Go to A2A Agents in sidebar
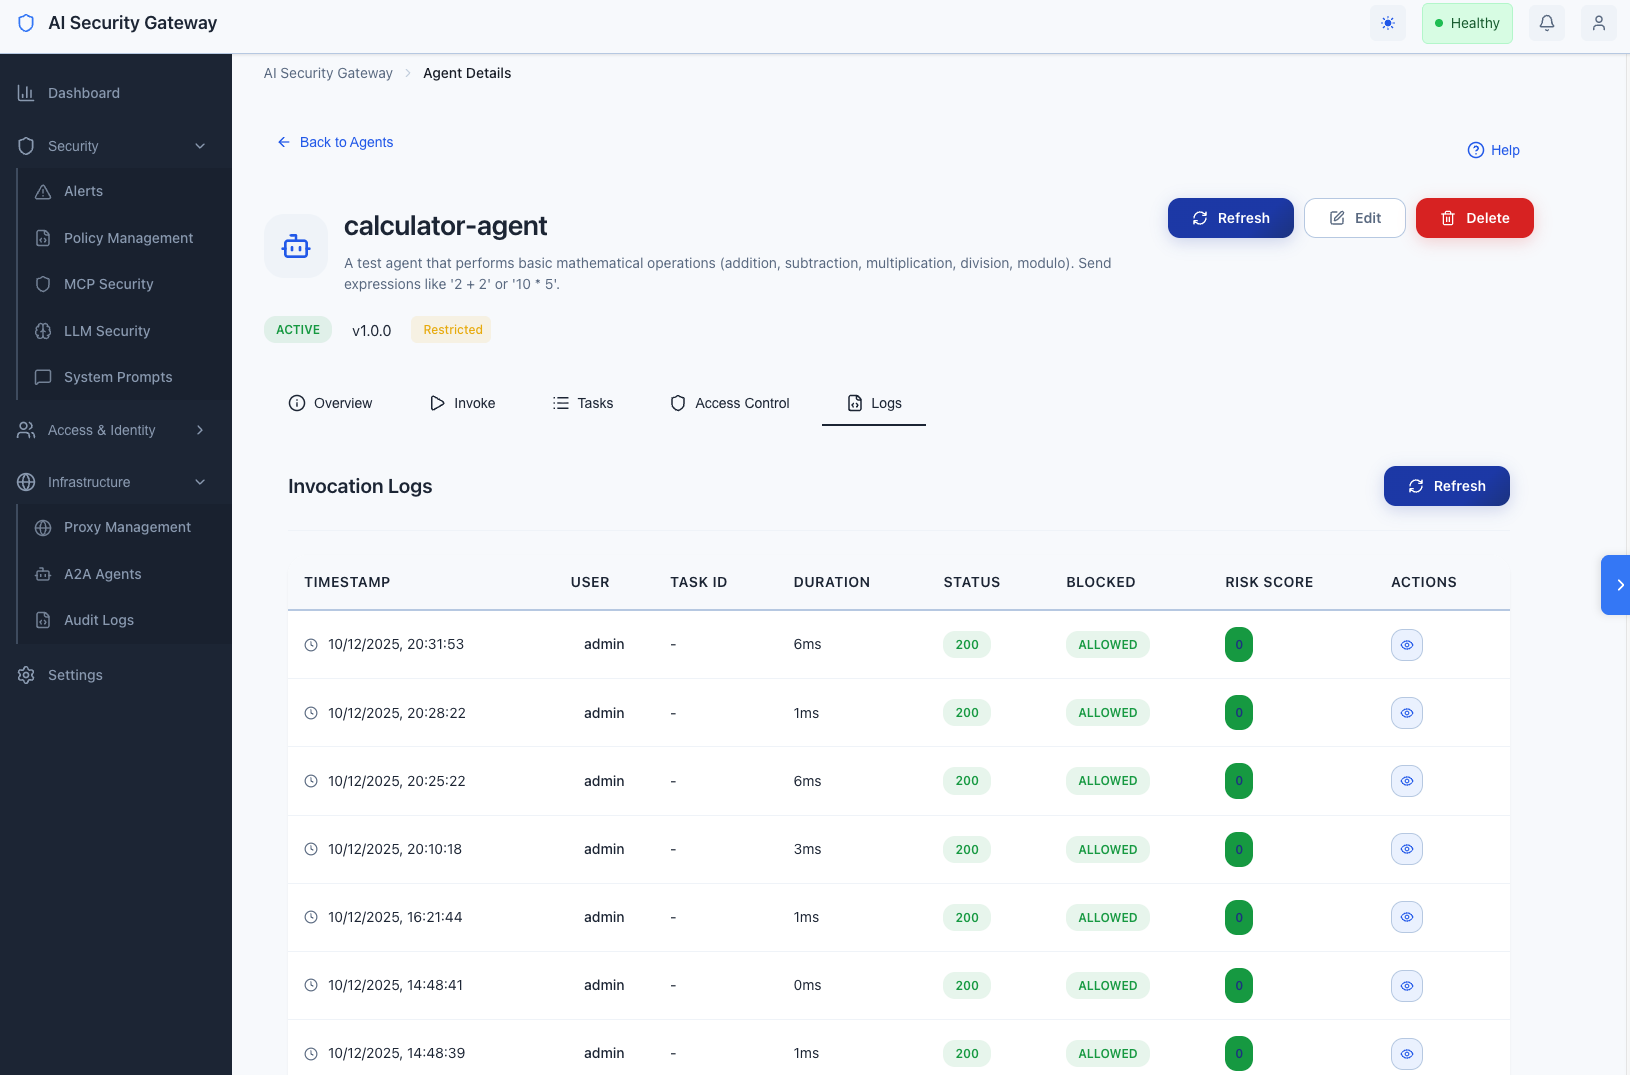 102,574
